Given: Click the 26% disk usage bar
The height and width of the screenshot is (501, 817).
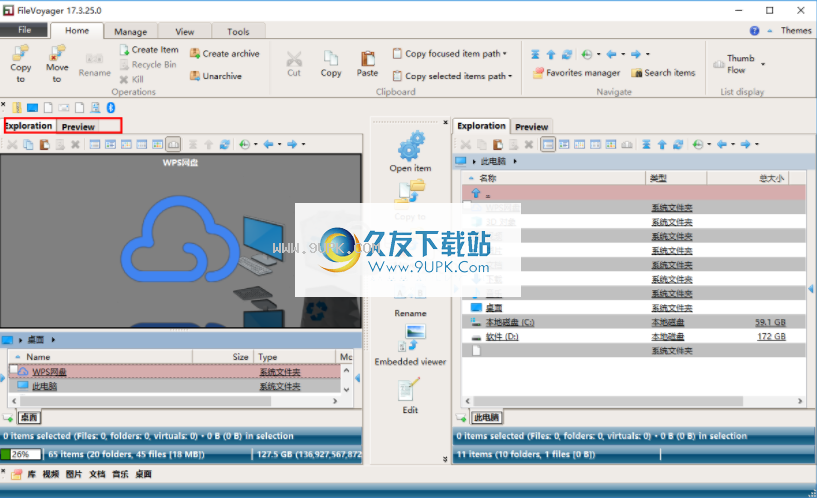Looking at the screenshot, I should [21, 455].
